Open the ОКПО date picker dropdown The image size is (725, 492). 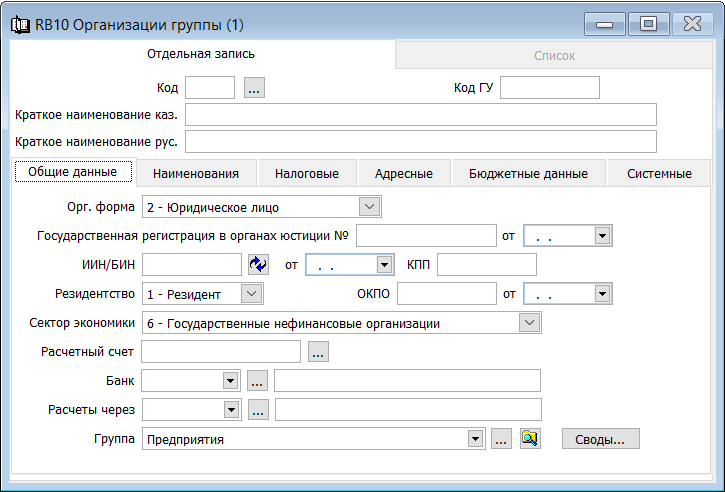(602, 294)
